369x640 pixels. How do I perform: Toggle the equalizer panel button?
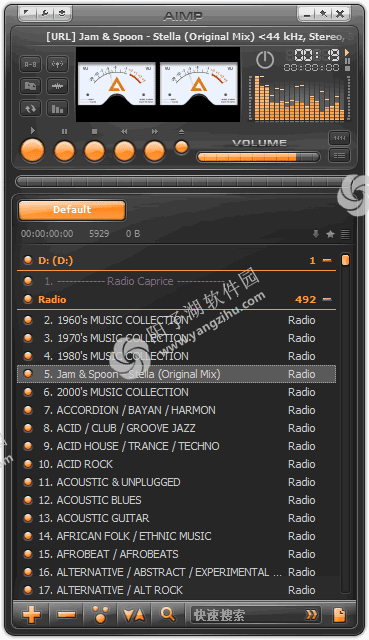point(340,138)
